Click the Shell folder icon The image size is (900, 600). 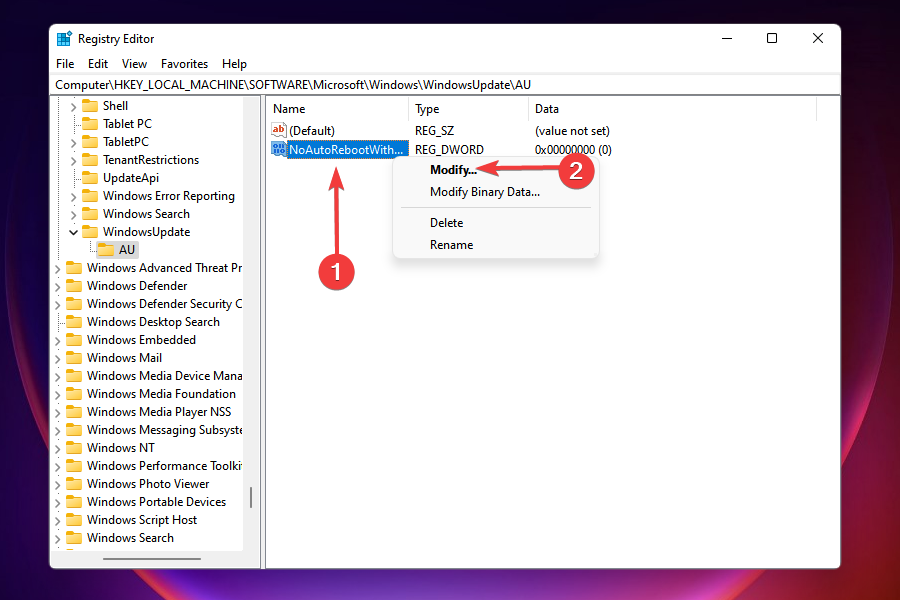click(x=90, y=106)
